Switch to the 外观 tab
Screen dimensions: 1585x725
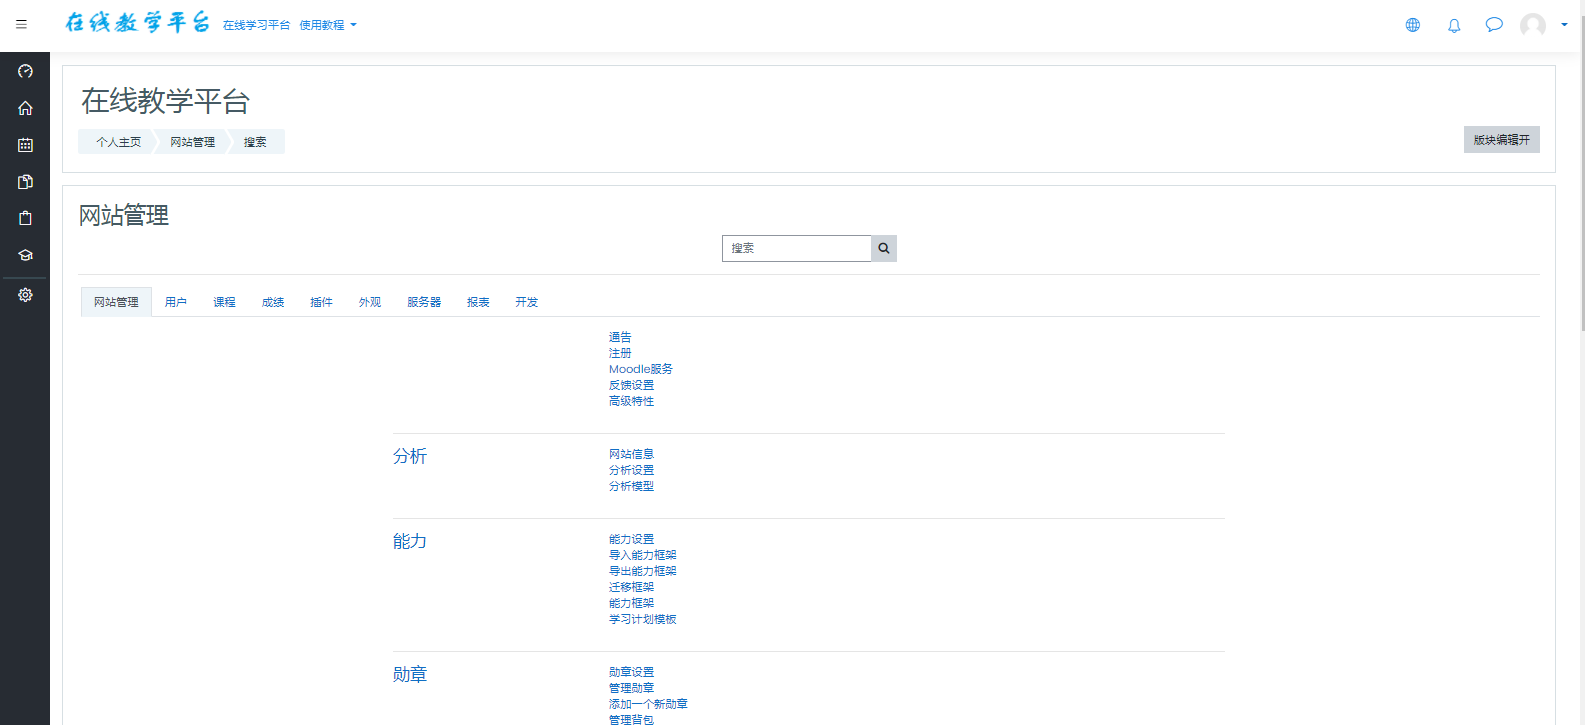370,302
